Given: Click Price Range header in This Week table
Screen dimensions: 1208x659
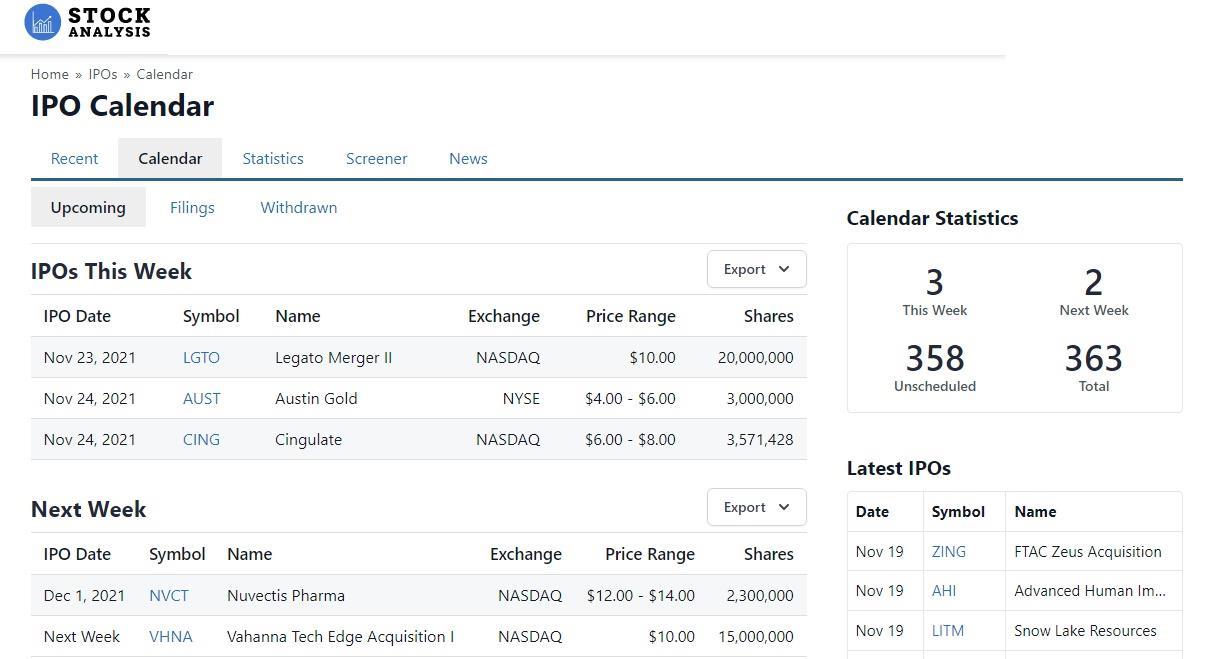Looking at the screenshot, I should click(631, 316).
